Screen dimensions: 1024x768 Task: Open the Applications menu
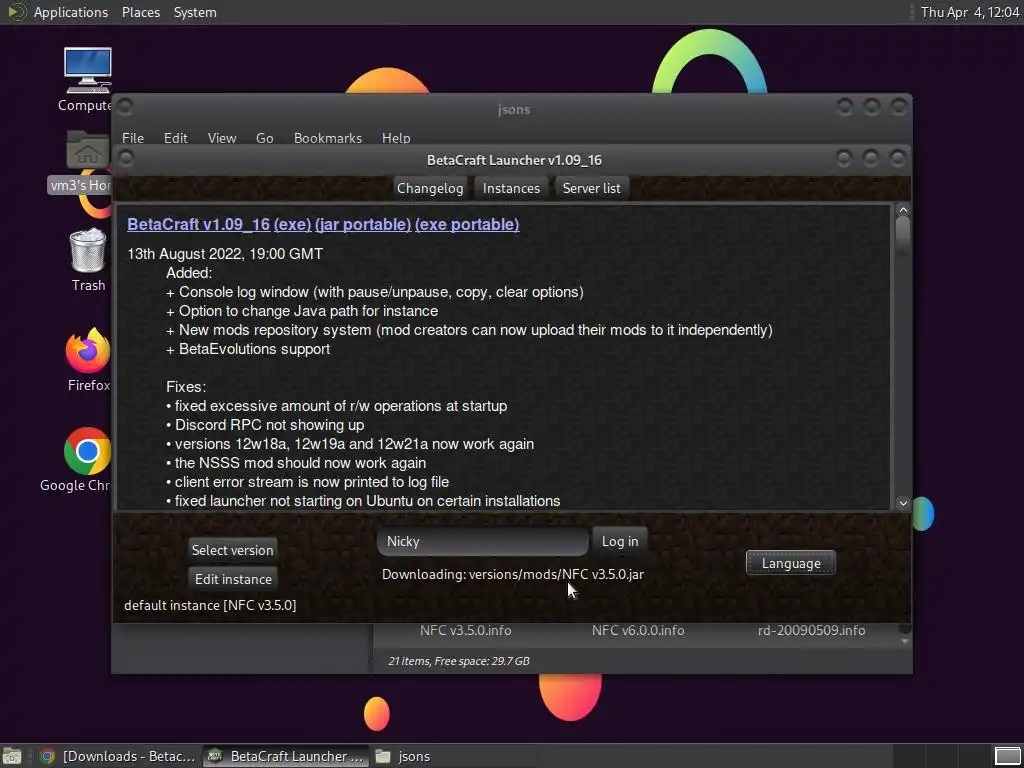[71, 12]
